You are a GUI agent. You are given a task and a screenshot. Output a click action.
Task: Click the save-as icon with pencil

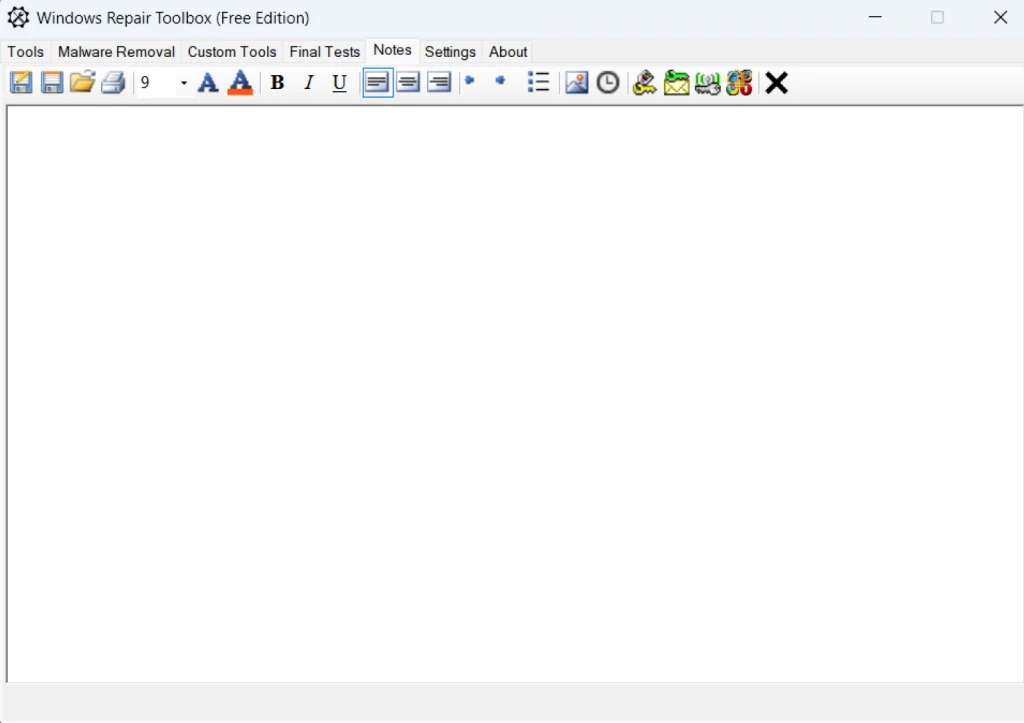point(21,83)
